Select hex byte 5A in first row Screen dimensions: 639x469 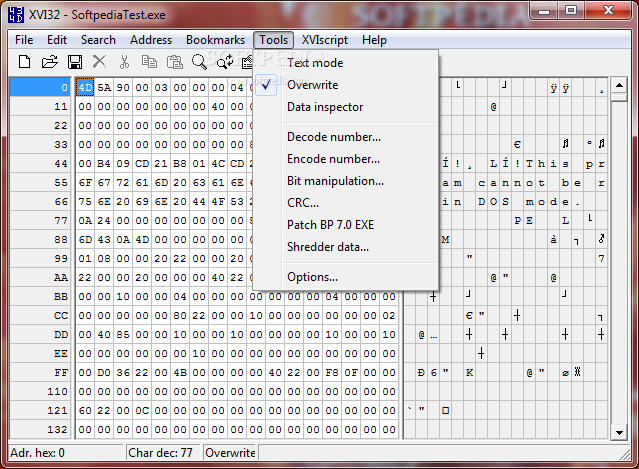tap(104, 88)
